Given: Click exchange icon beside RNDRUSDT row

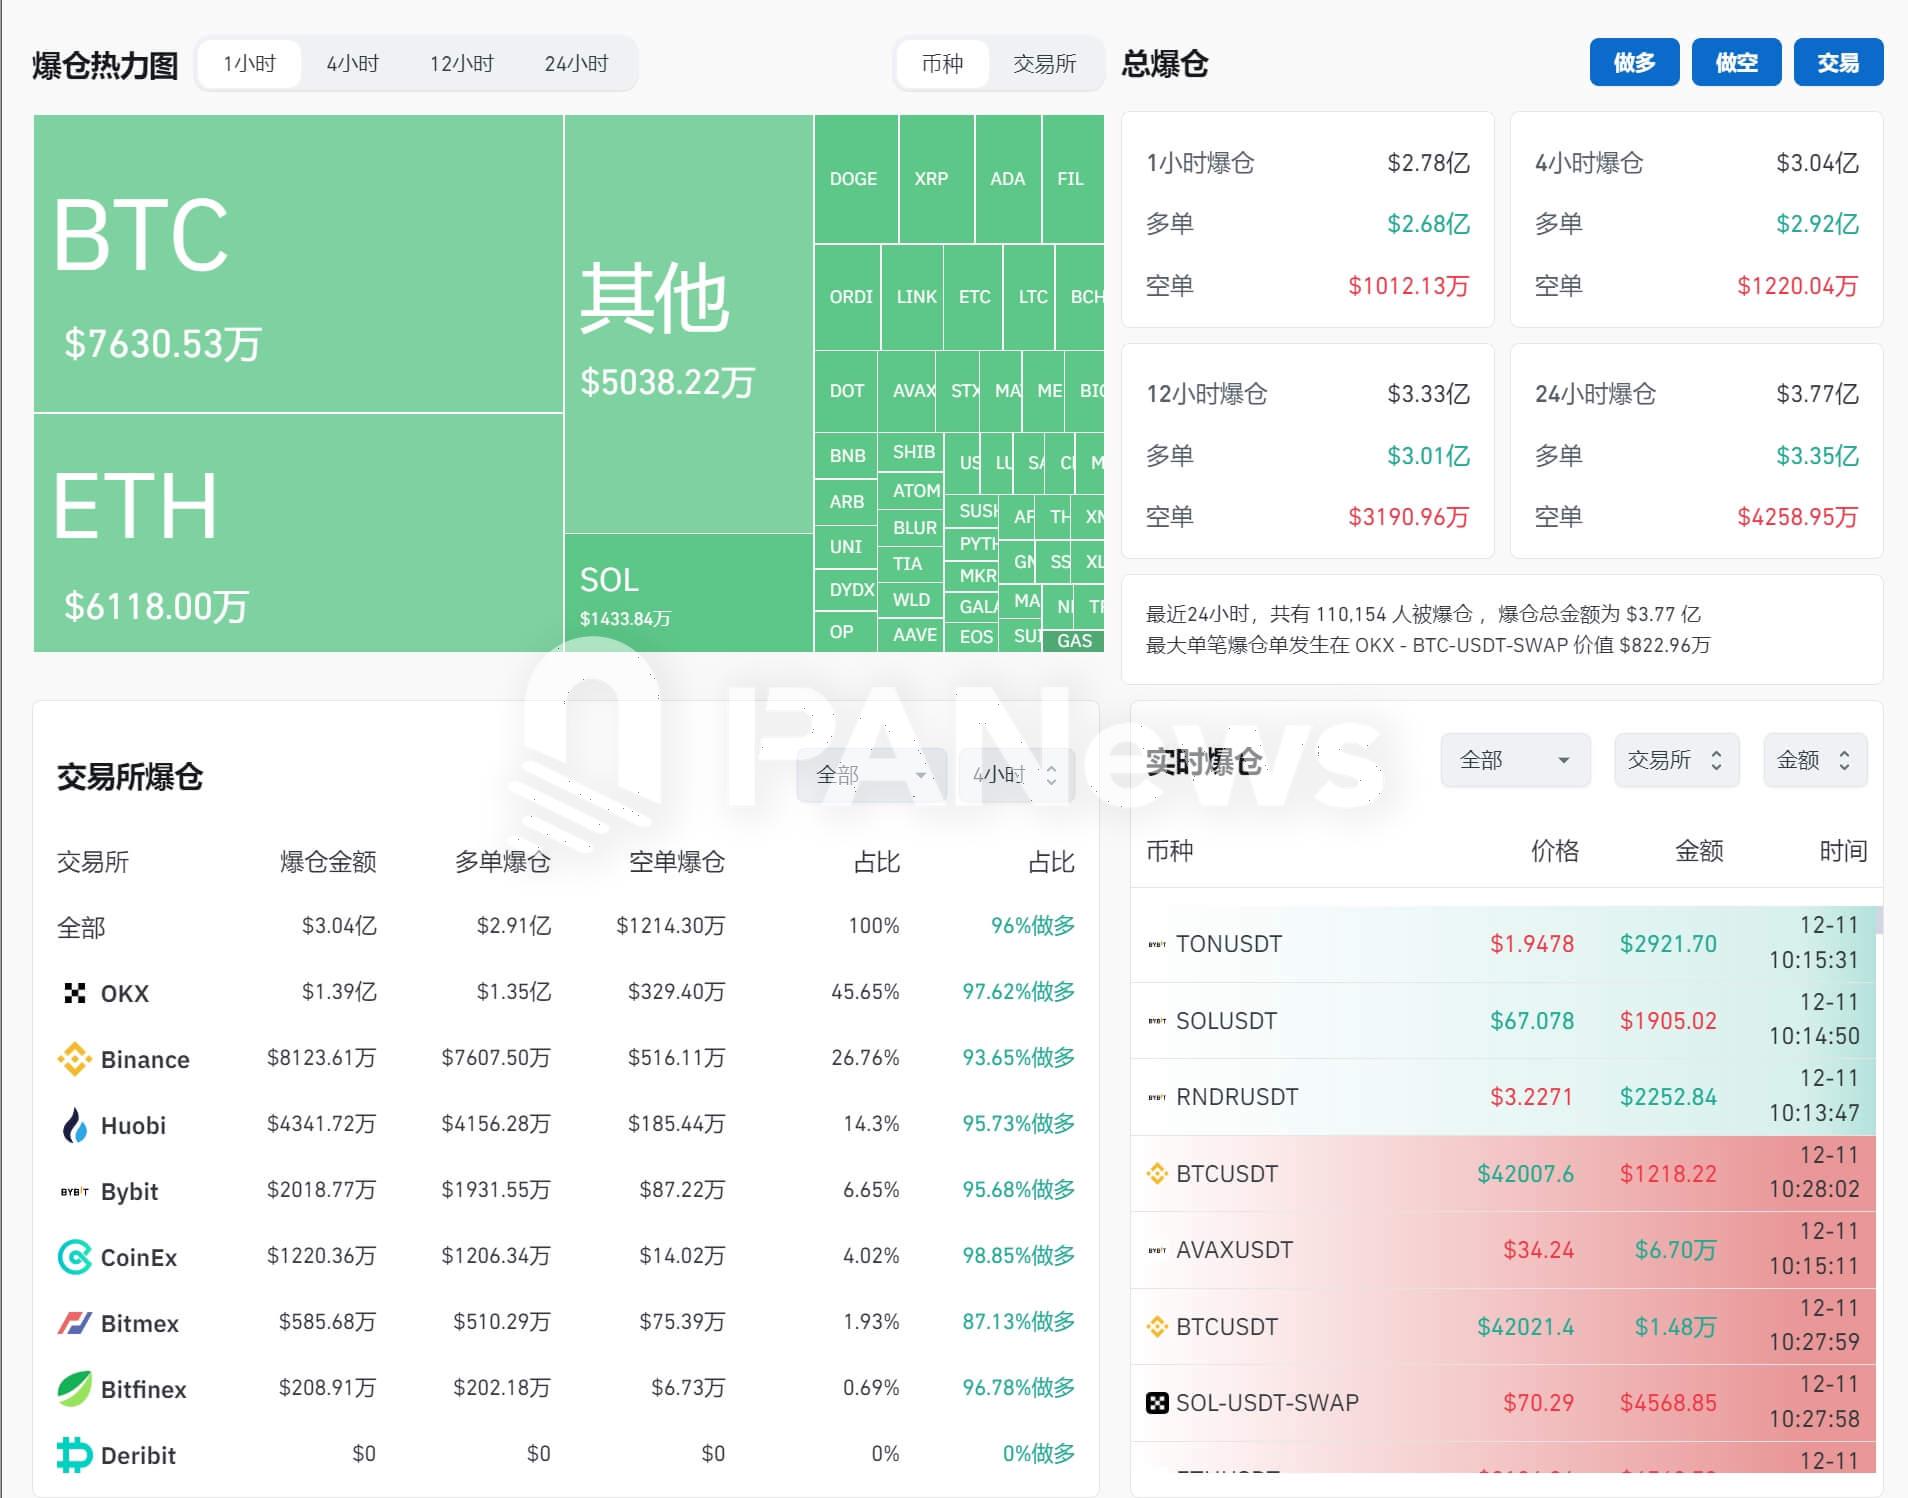Looking at the screenshot, I should (x=1157, y=1097).
